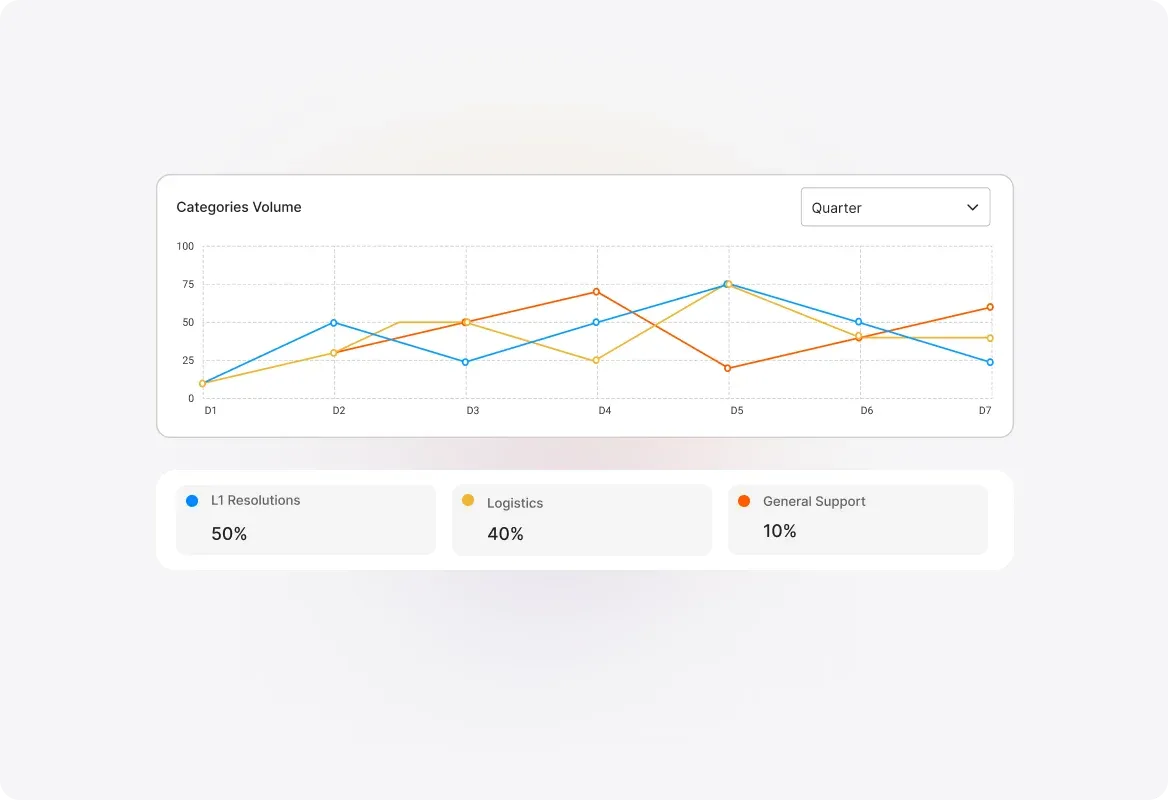This screenshot has width=1168, height=800.
Task: Click the D6 x-axis label
Action: click(867, 410)
